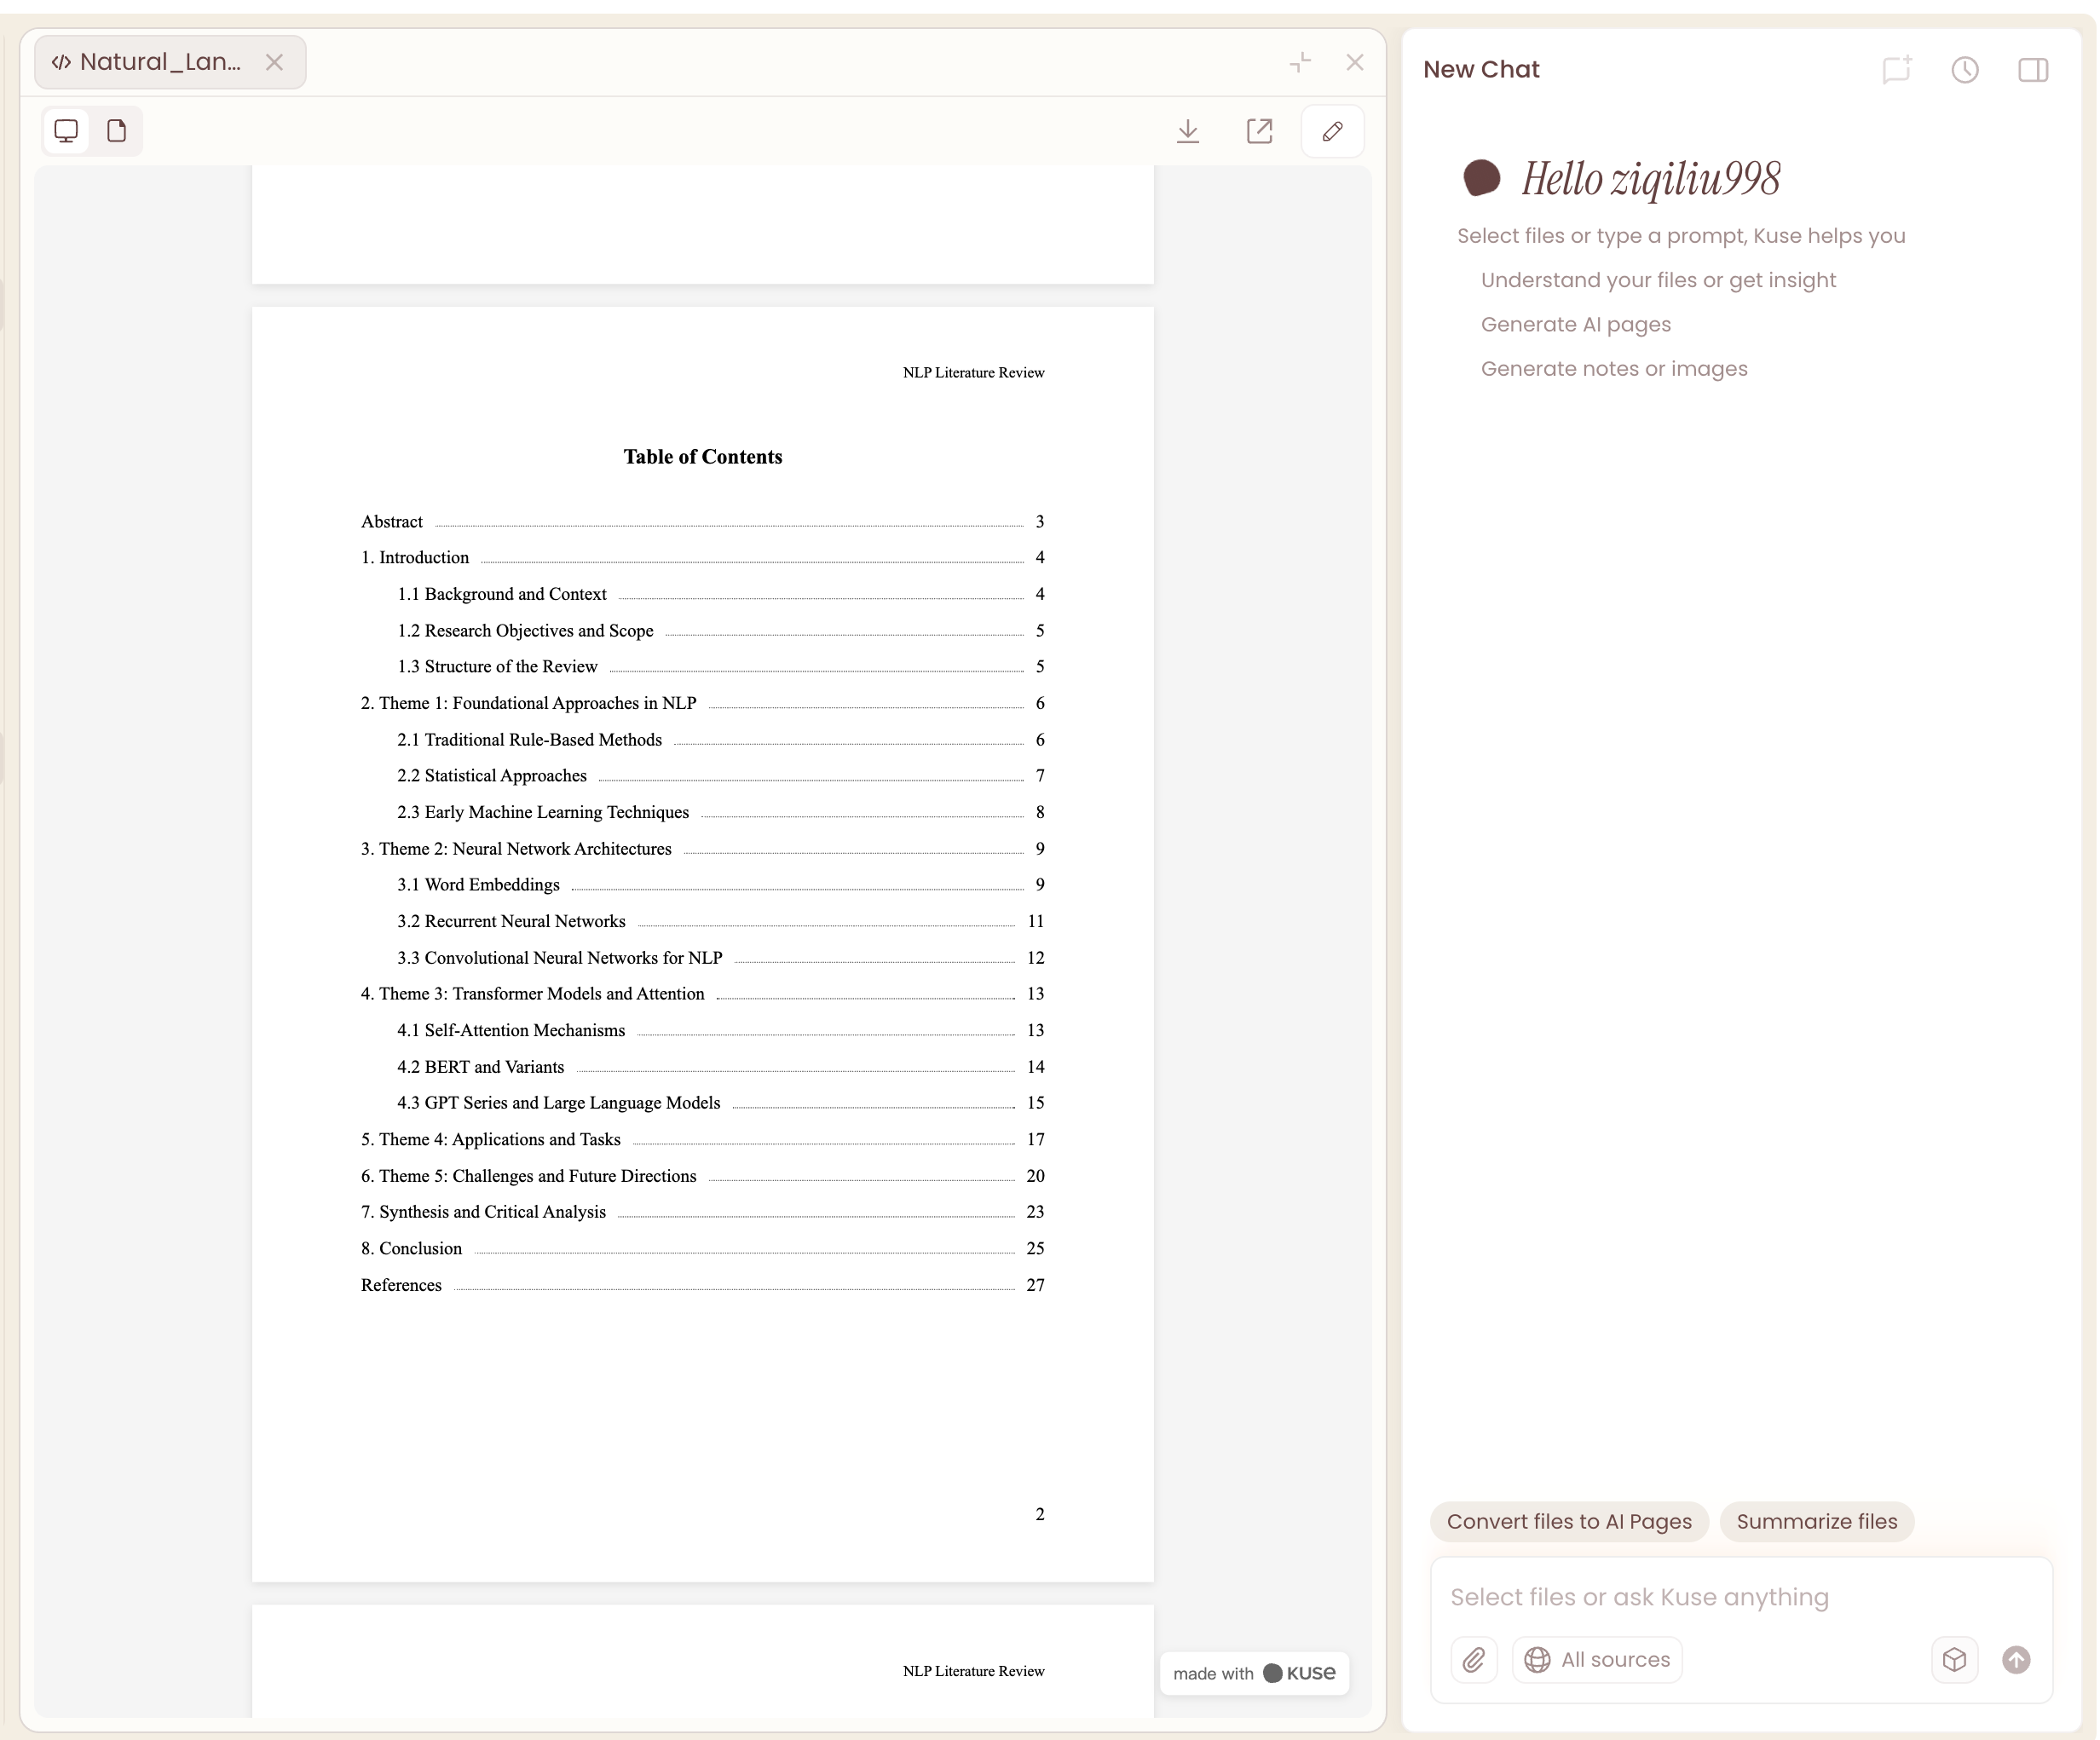
Task: Open the AI model cube selector
Action: [1954, 1659]
